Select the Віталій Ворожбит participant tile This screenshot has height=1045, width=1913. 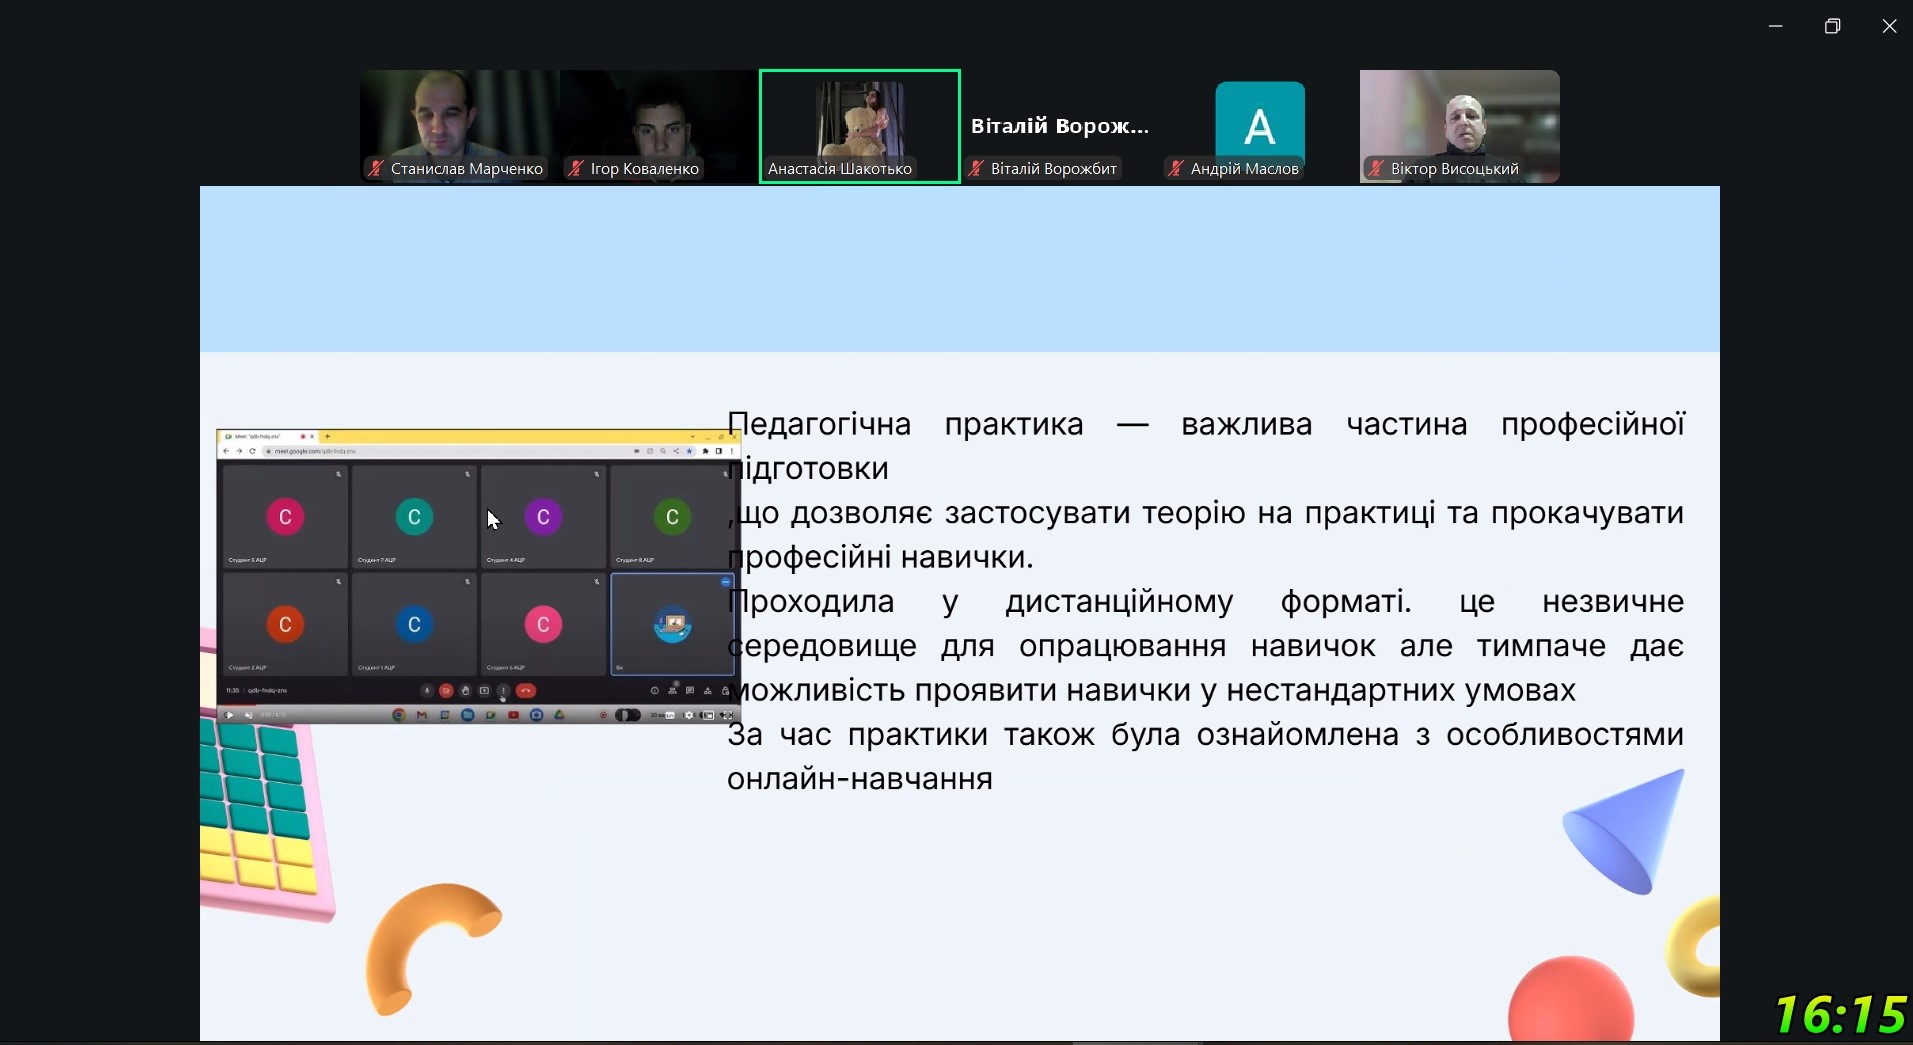click(1060, 126)
